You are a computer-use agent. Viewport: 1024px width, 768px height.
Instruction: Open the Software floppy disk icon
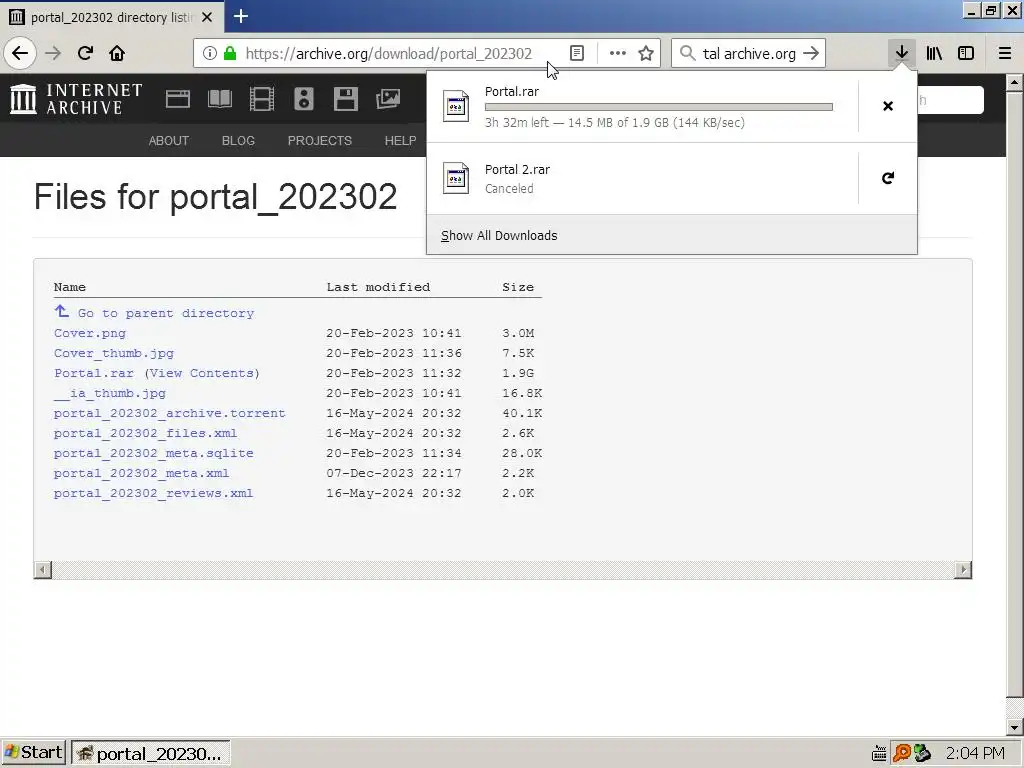click(345, 99)
